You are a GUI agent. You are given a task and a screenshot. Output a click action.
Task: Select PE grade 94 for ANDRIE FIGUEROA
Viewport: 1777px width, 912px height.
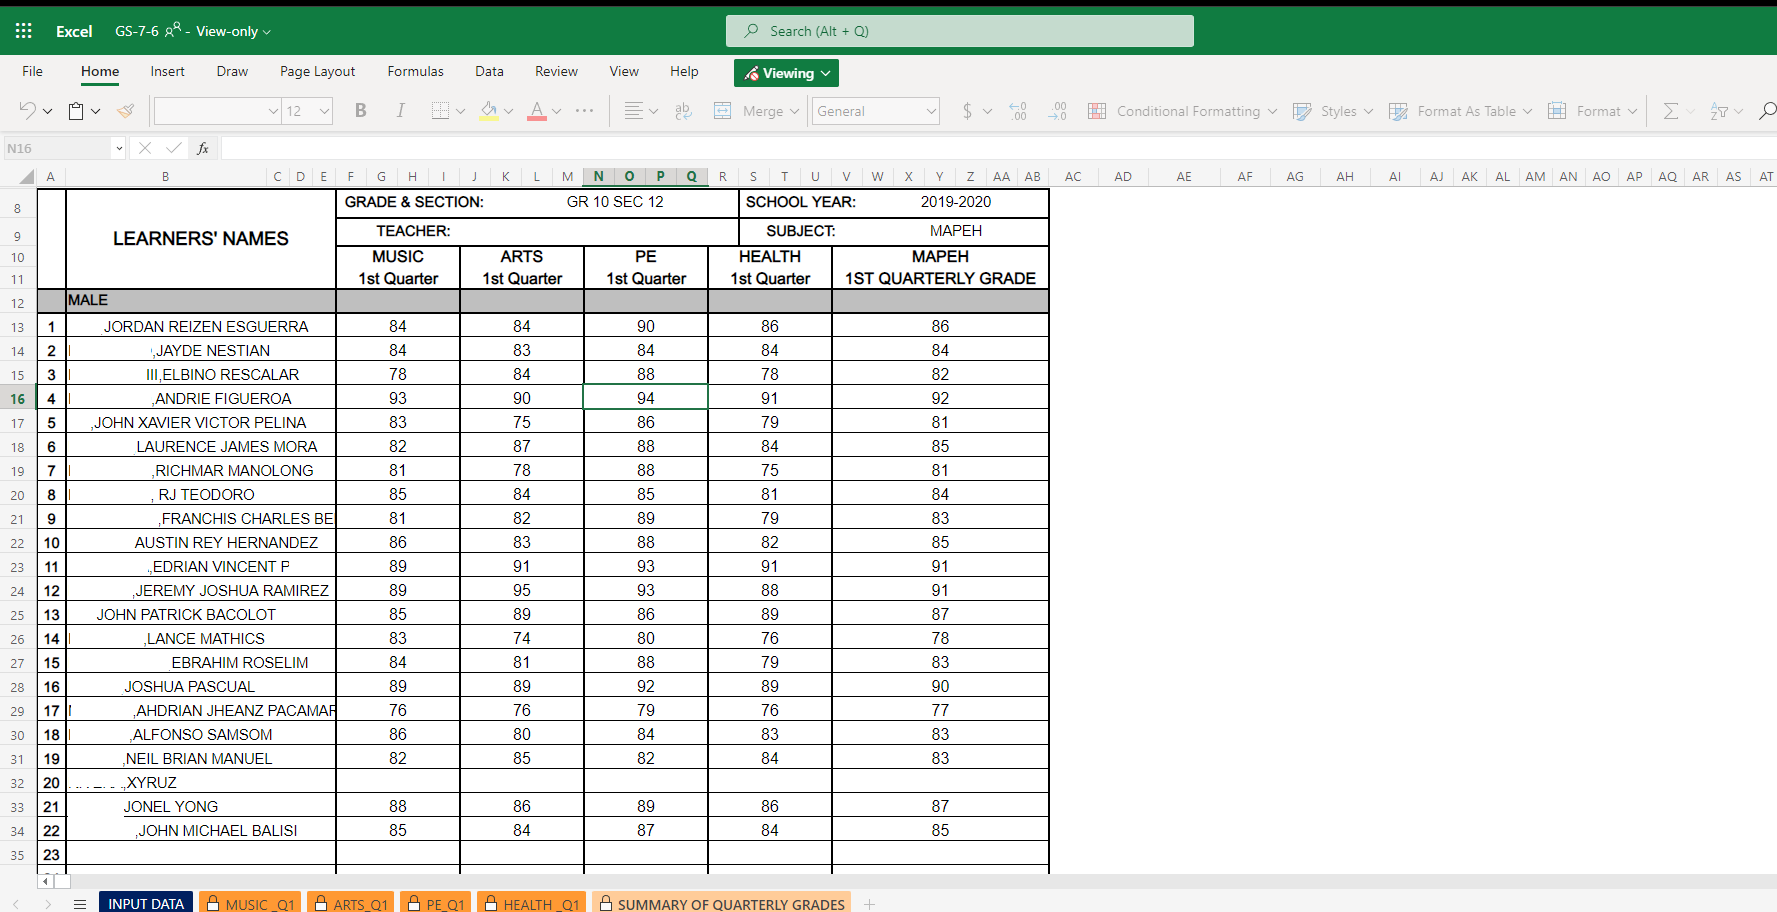click(646, 398)
